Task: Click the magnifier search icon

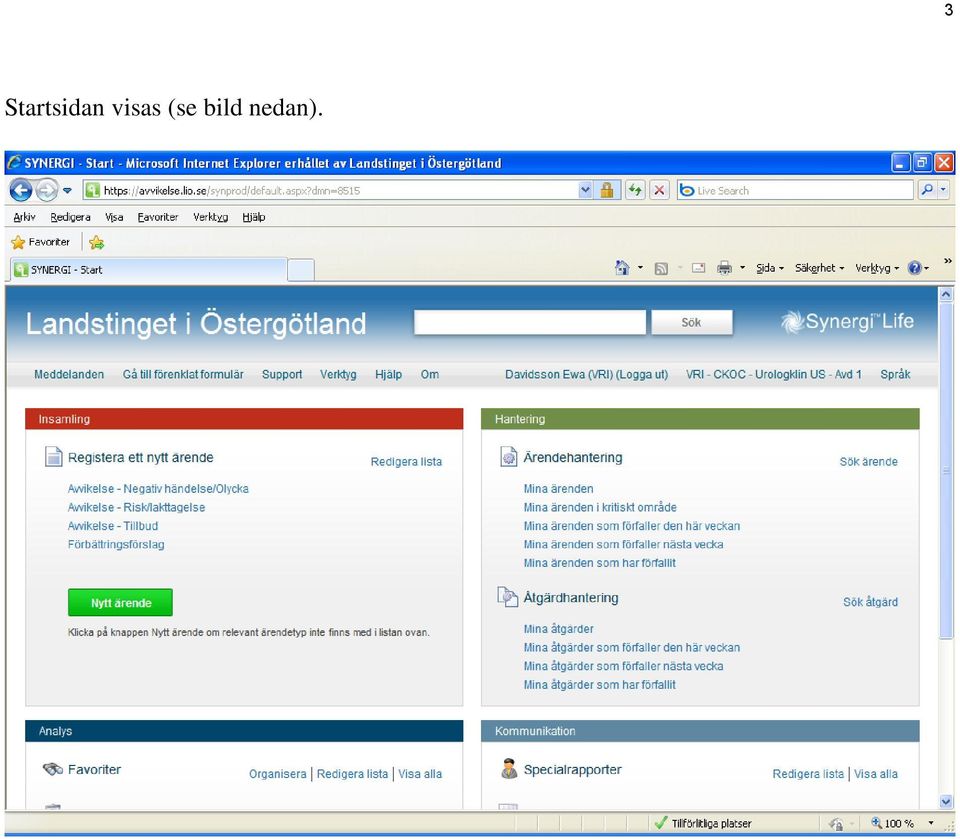Action: [x=927, y=190]
